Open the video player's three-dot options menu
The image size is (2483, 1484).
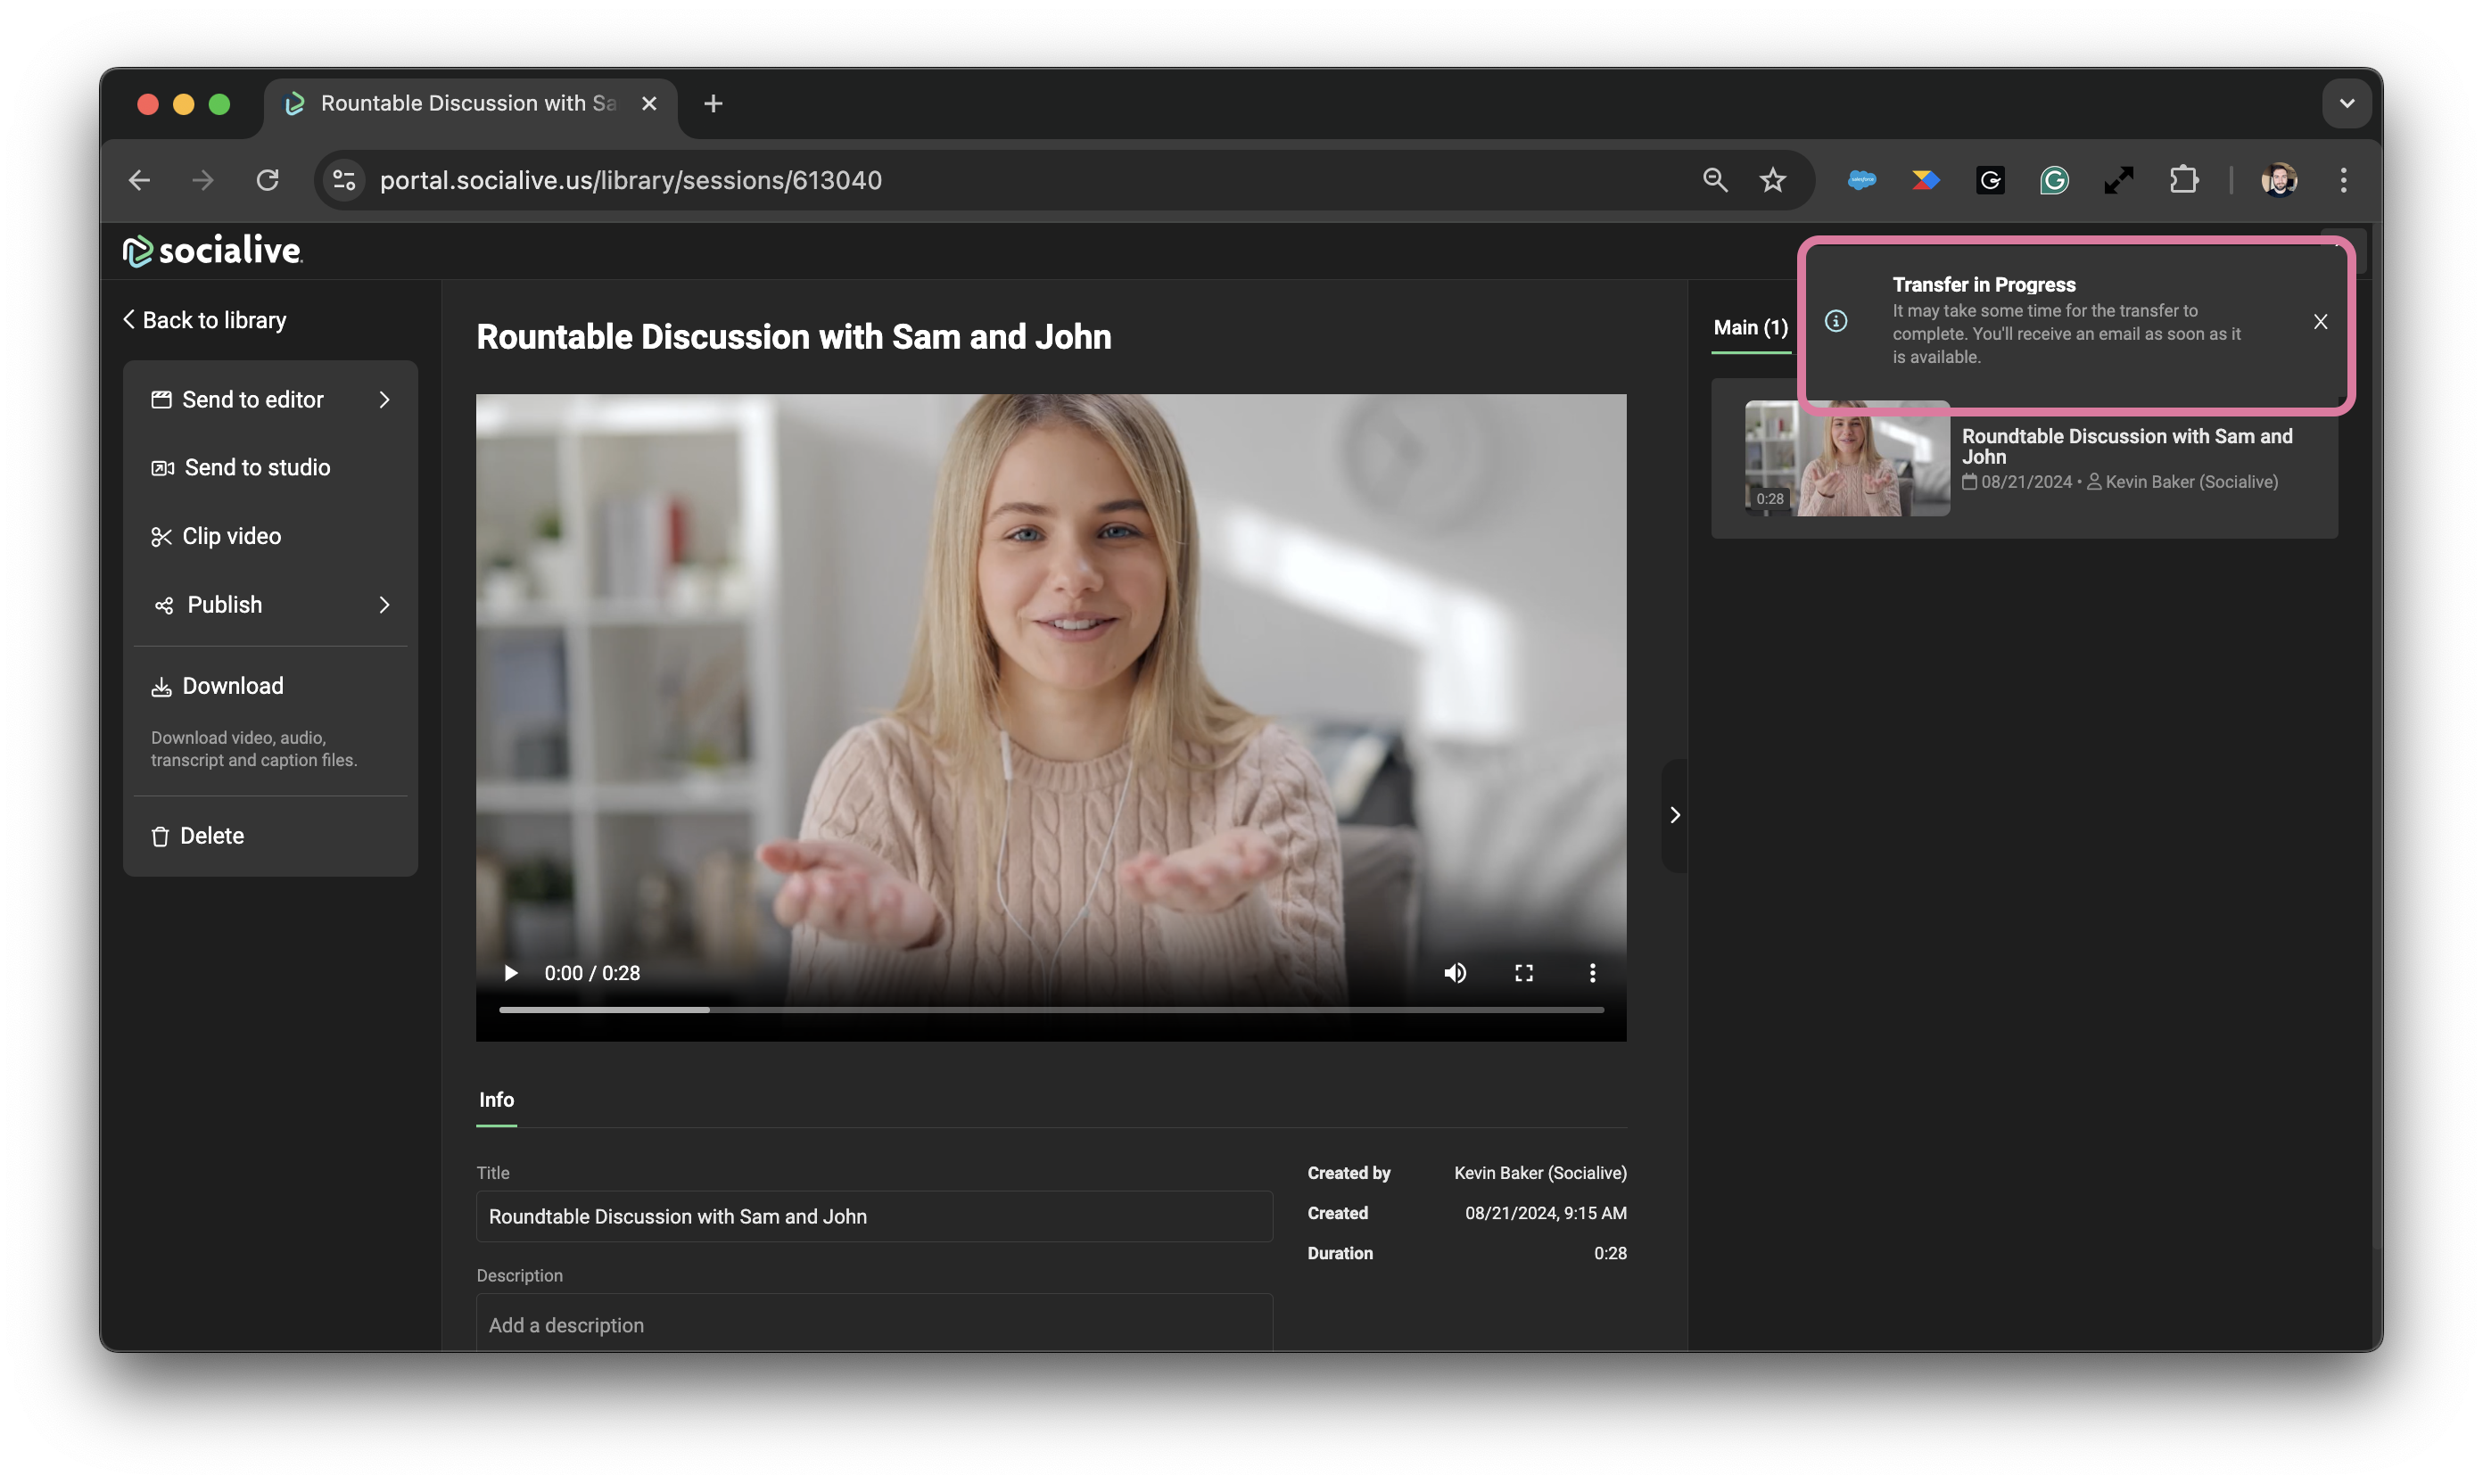[x=1592, y=973]
